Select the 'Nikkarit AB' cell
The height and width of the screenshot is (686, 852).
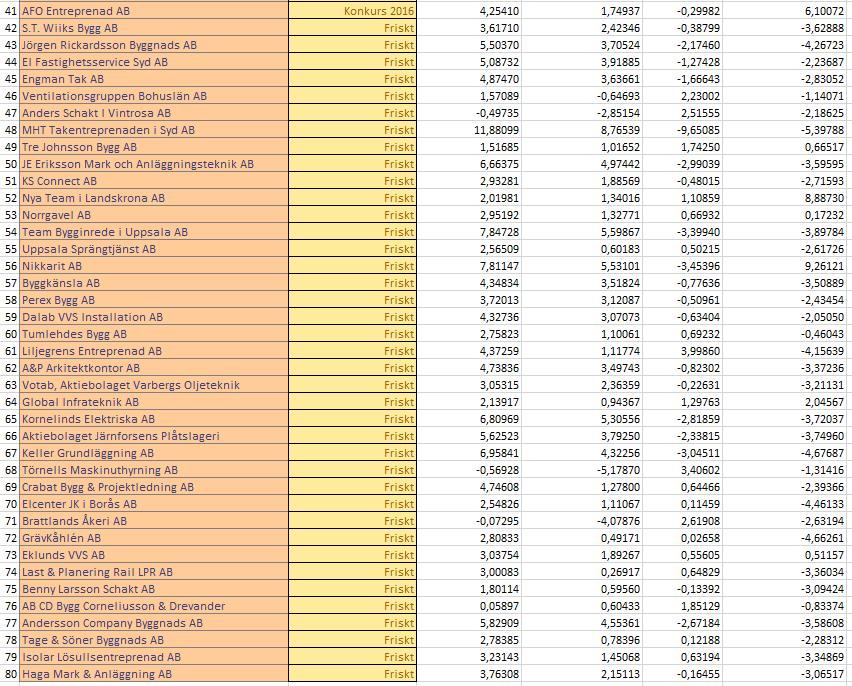click(x=154, y=266)
